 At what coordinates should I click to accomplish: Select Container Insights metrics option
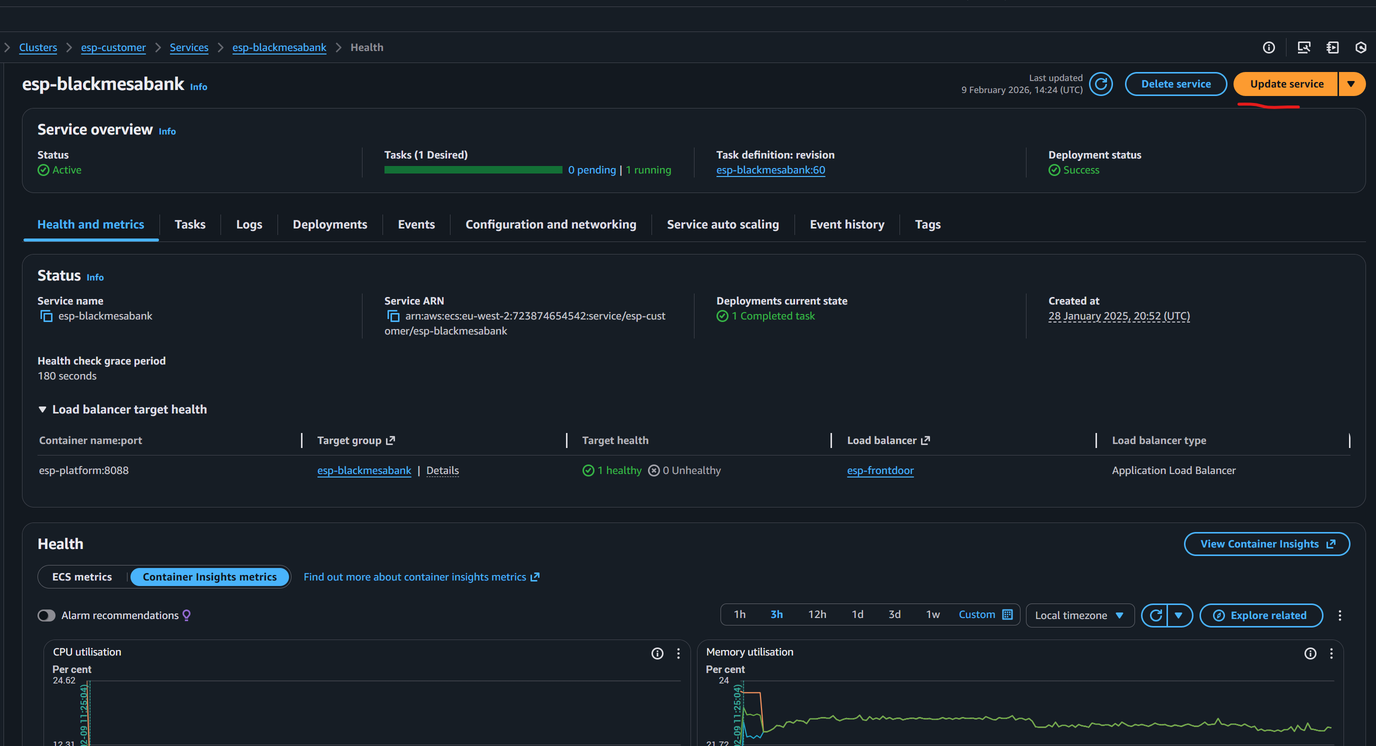210,577
